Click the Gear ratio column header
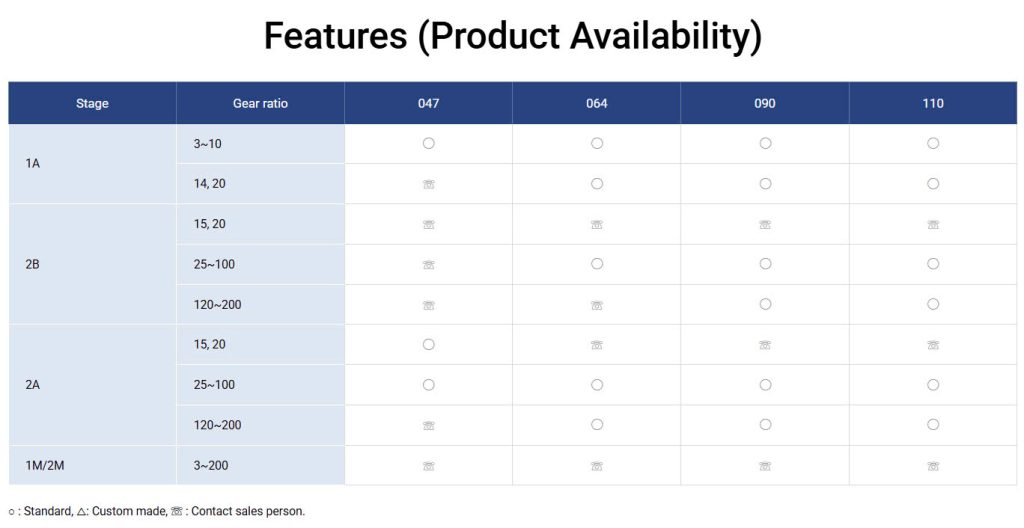 pyautogui.click(x=260, y=103)
